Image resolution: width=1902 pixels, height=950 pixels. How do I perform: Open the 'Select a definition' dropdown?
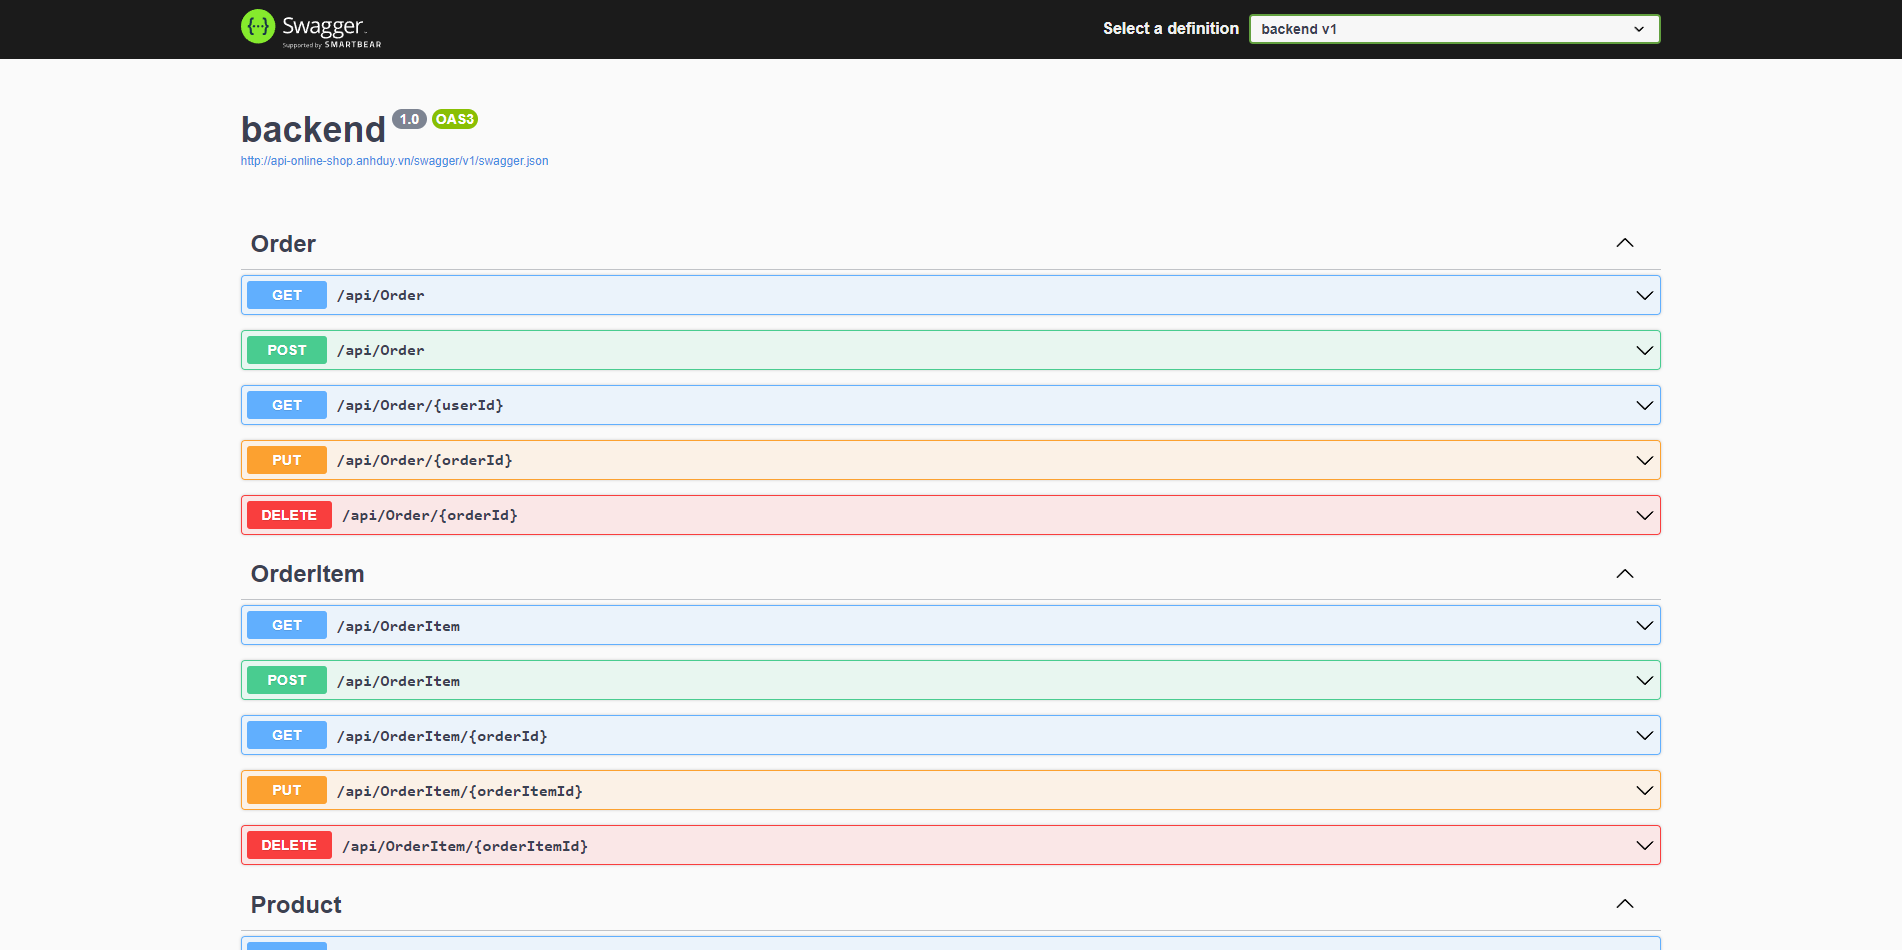pos(1453,29)
